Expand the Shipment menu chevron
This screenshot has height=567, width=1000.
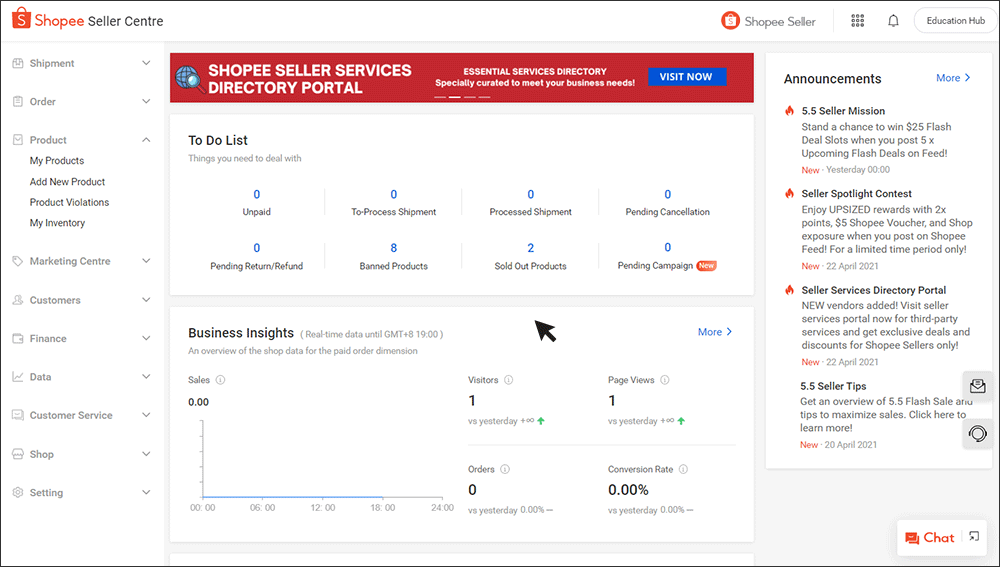146,63
